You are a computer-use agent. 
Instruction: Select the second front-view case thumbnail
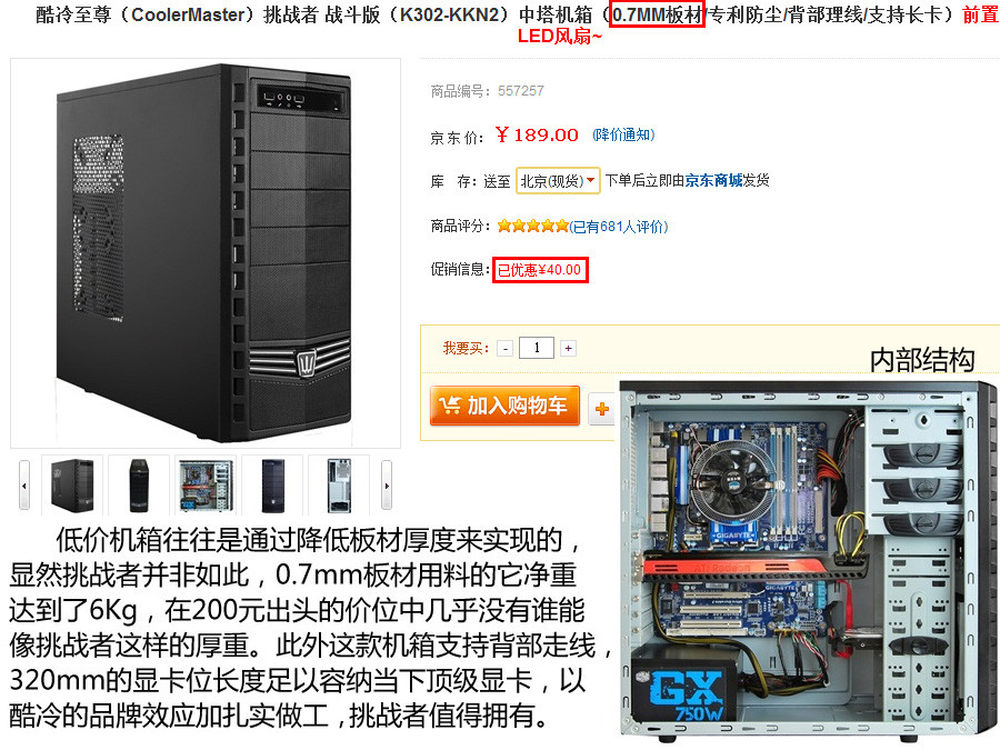coord(139,485)
